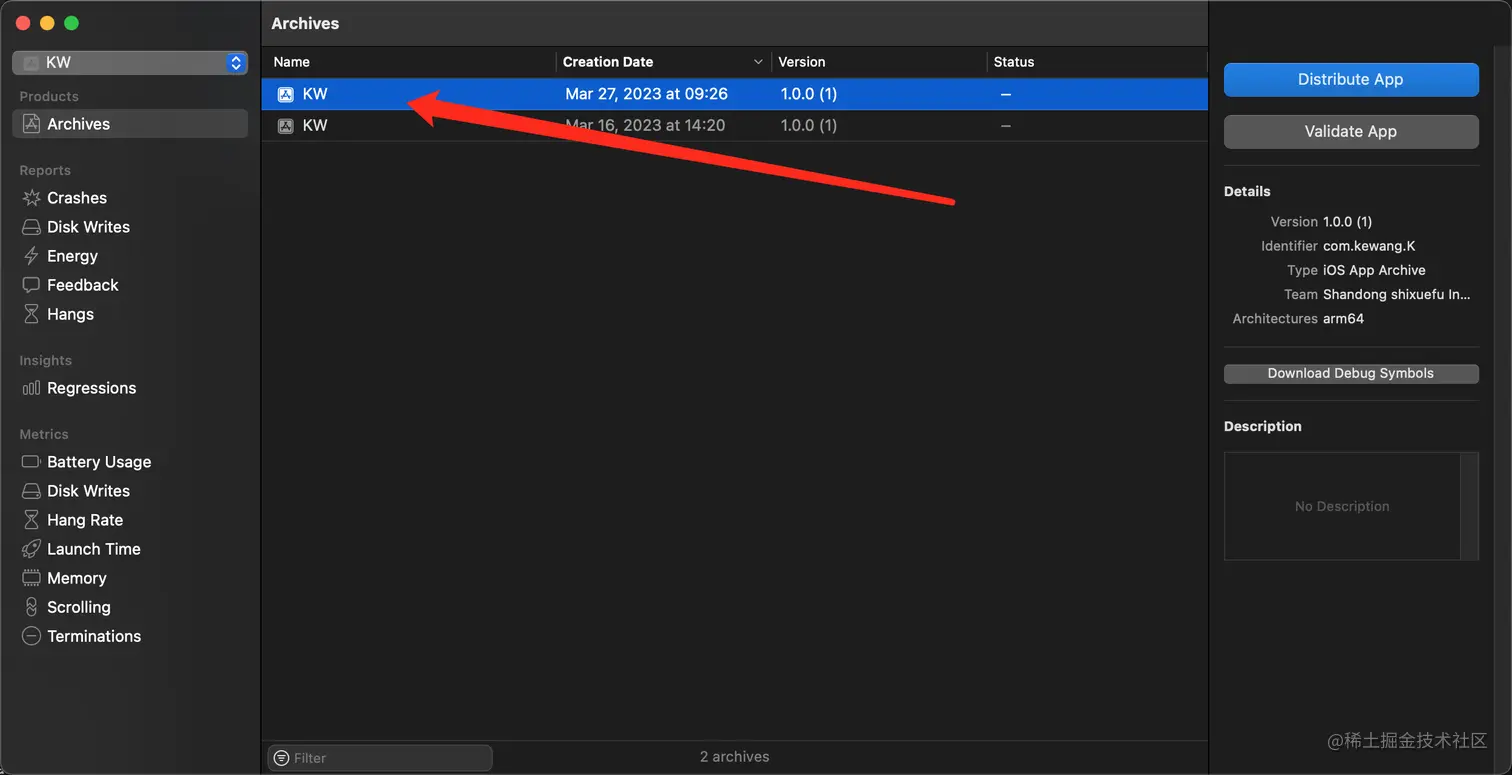Click the 2 archives count label

pyautogui.click(x=735, y=757)
